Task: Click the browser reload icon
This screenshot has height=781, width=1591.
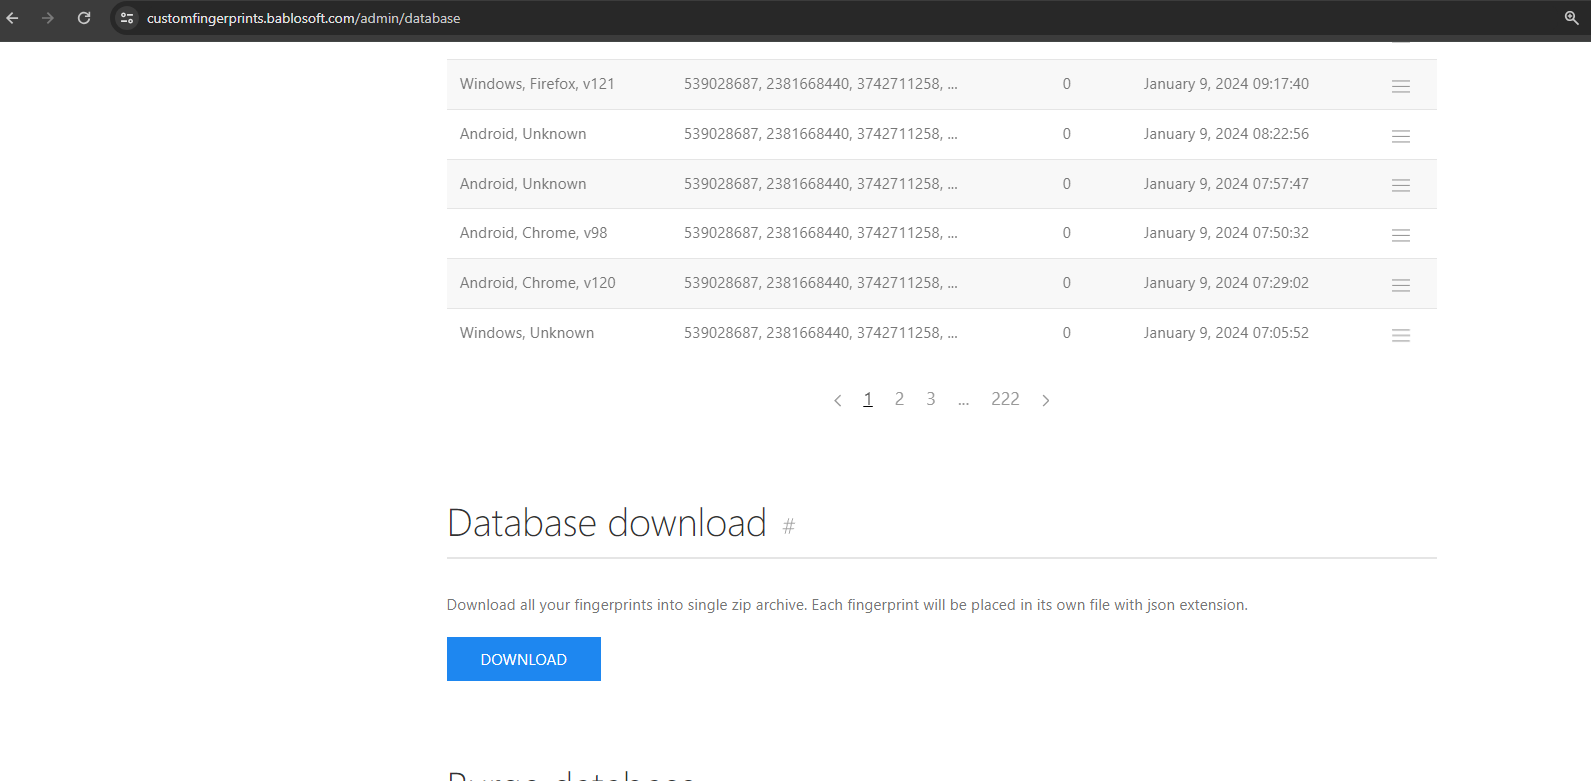Action: 84,18
